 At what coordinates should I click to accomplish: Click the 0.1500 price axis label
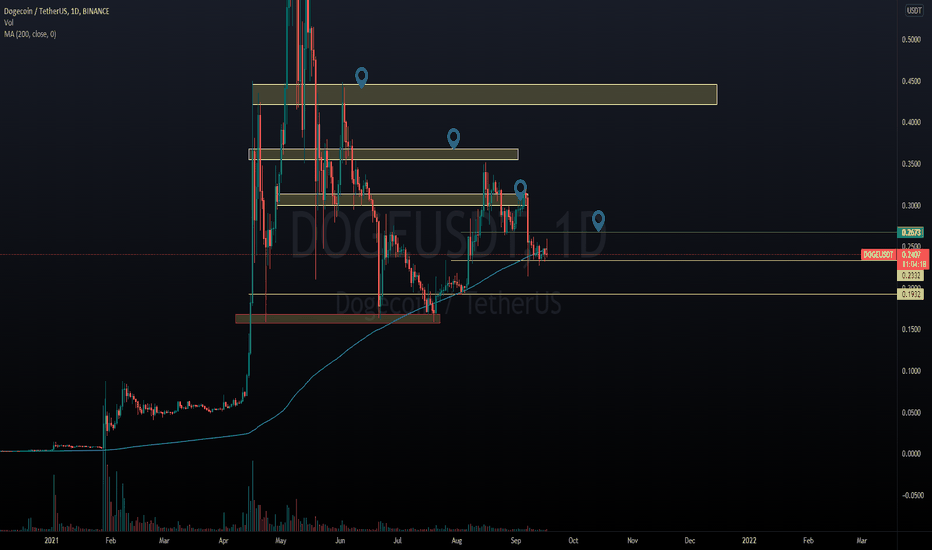[x=911, y=329]
